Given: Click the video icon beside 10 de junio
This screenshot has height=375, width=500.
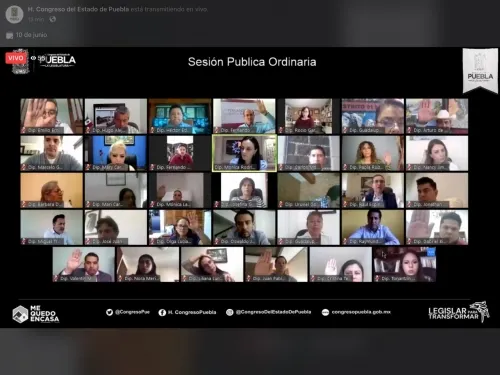Looking at the screenshot, I should point(10,35).
